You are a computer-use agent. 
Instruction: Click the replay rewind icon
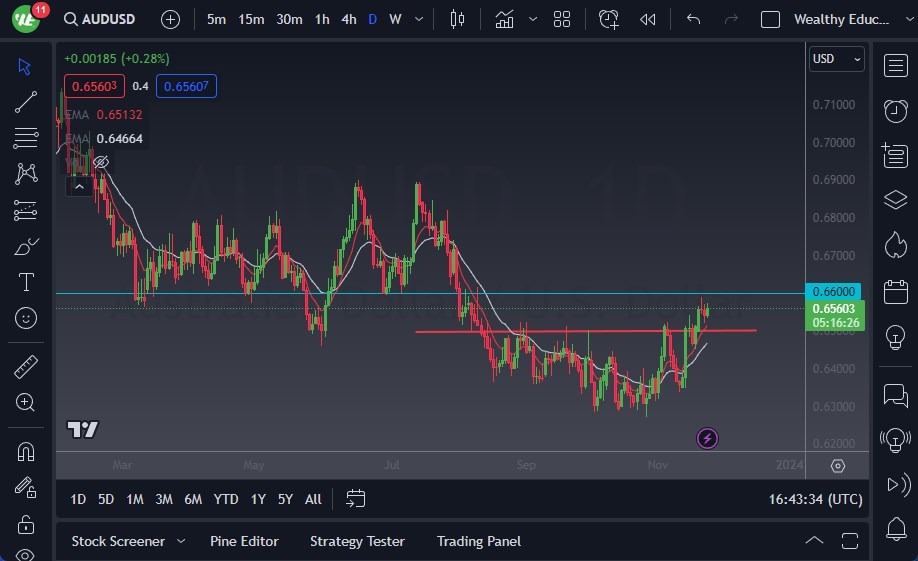648,19
